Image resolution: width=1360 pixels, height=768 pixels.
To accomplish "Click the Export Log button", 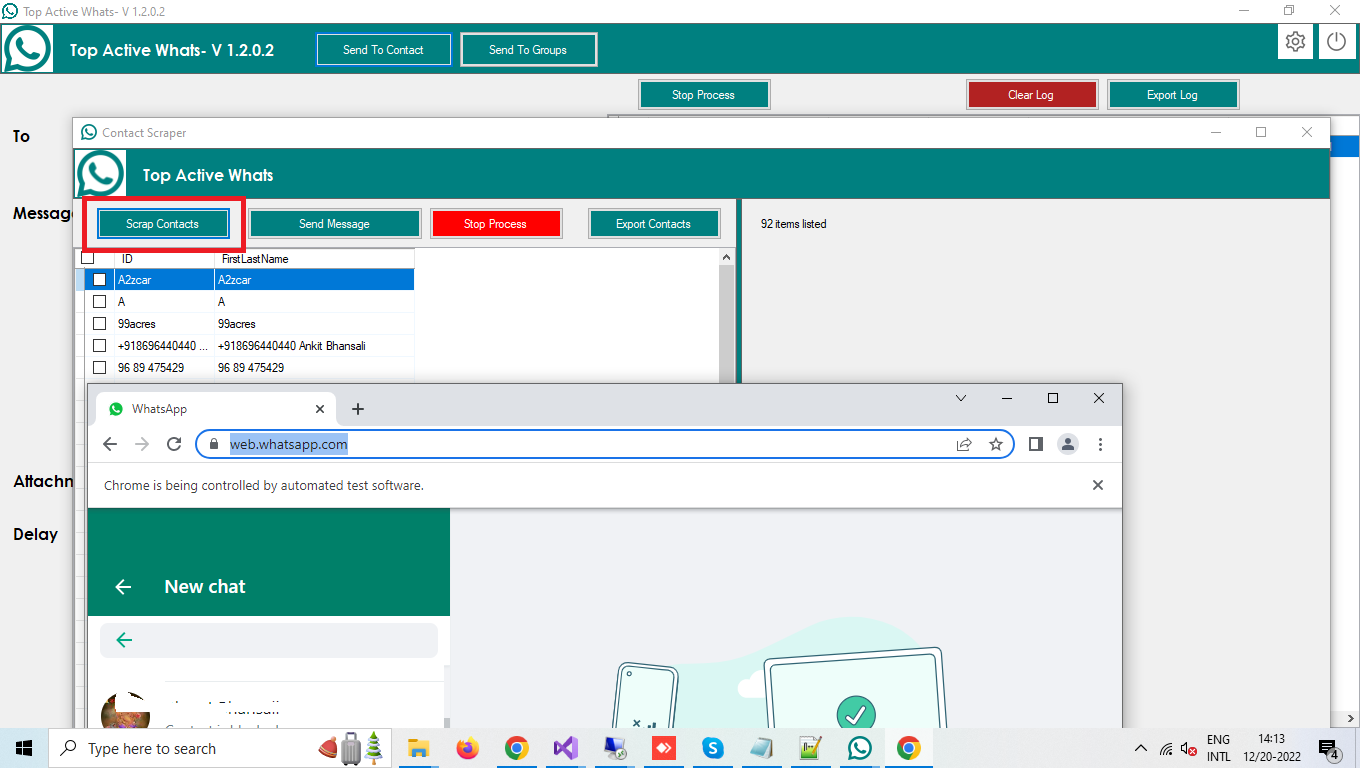I will (1172, 95).
